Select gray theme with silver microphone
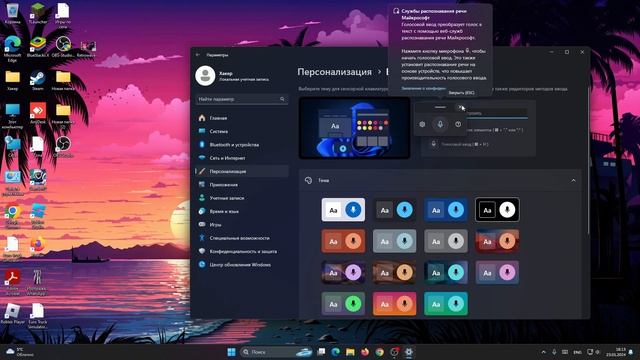The image size is (640, 360). click(x=446, y=241)
